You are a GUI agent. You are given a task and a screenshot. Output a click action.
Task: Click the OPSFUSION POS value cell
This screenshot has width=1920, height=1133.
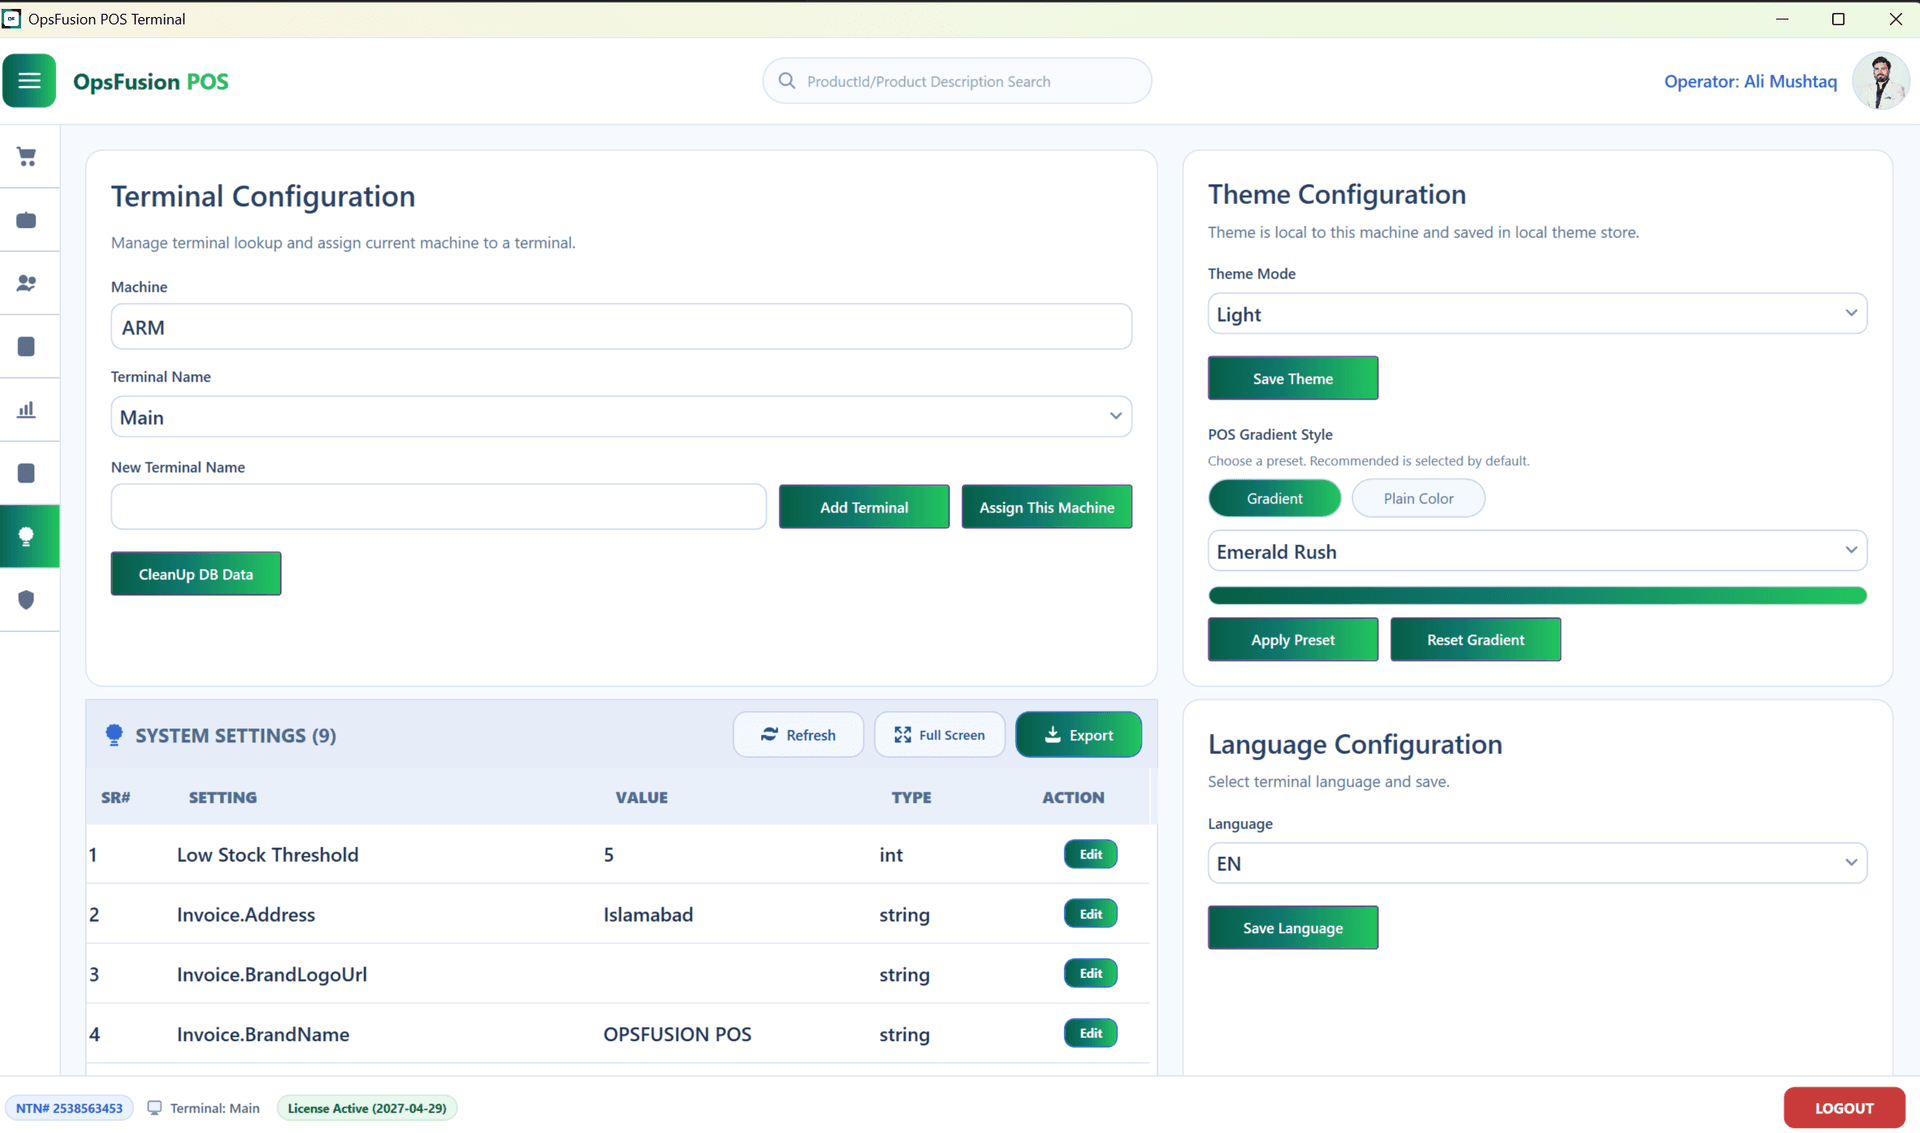677,1035
